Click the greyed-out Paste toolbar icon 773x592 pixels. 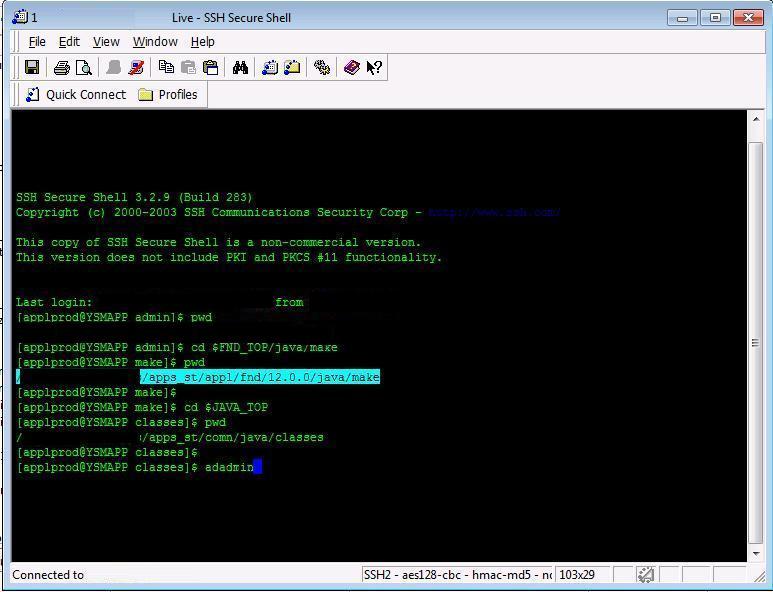(188, 67)
